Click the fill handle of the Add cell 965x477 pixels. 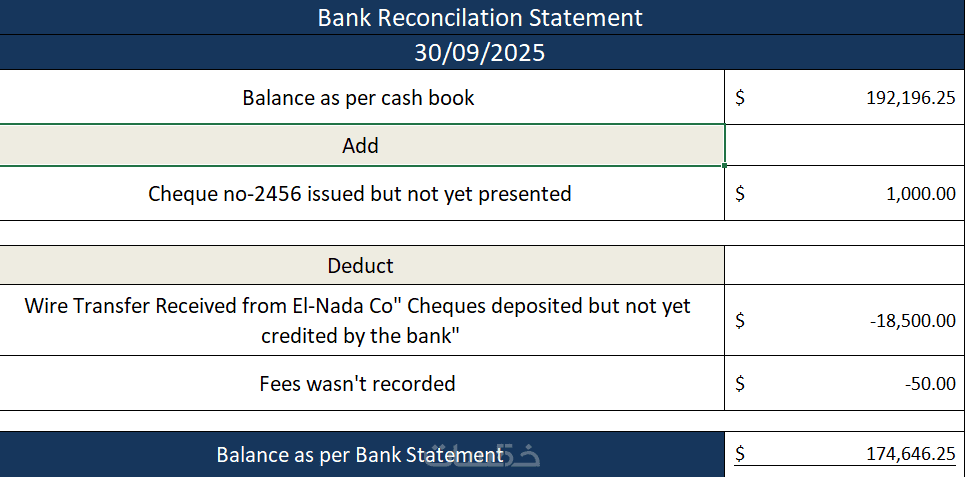pos(725,166)
